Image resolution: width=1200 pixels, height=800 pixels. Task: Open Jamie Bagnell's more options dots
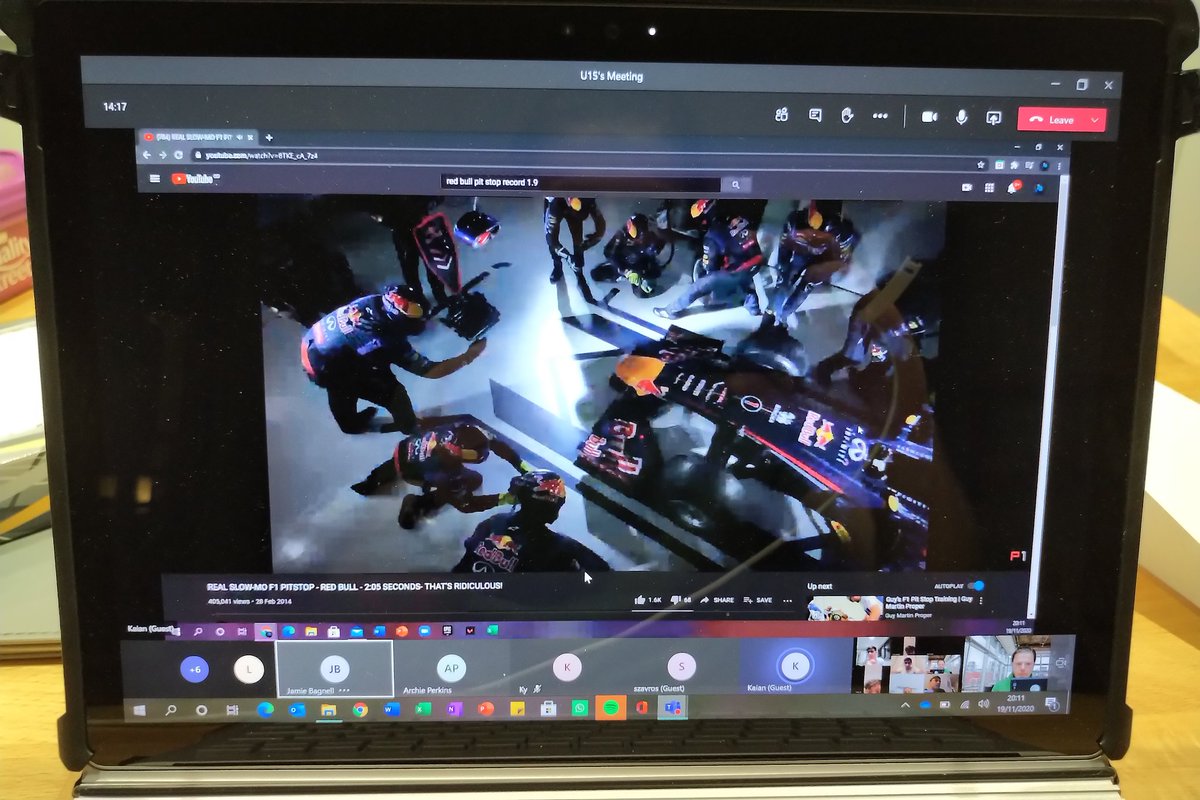(x=344, y=690)
